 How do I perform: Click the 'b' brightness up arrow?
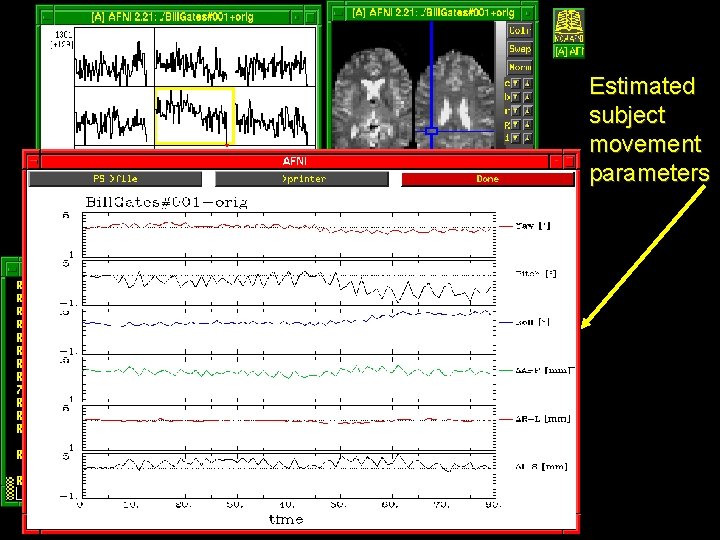click(527, 97)
